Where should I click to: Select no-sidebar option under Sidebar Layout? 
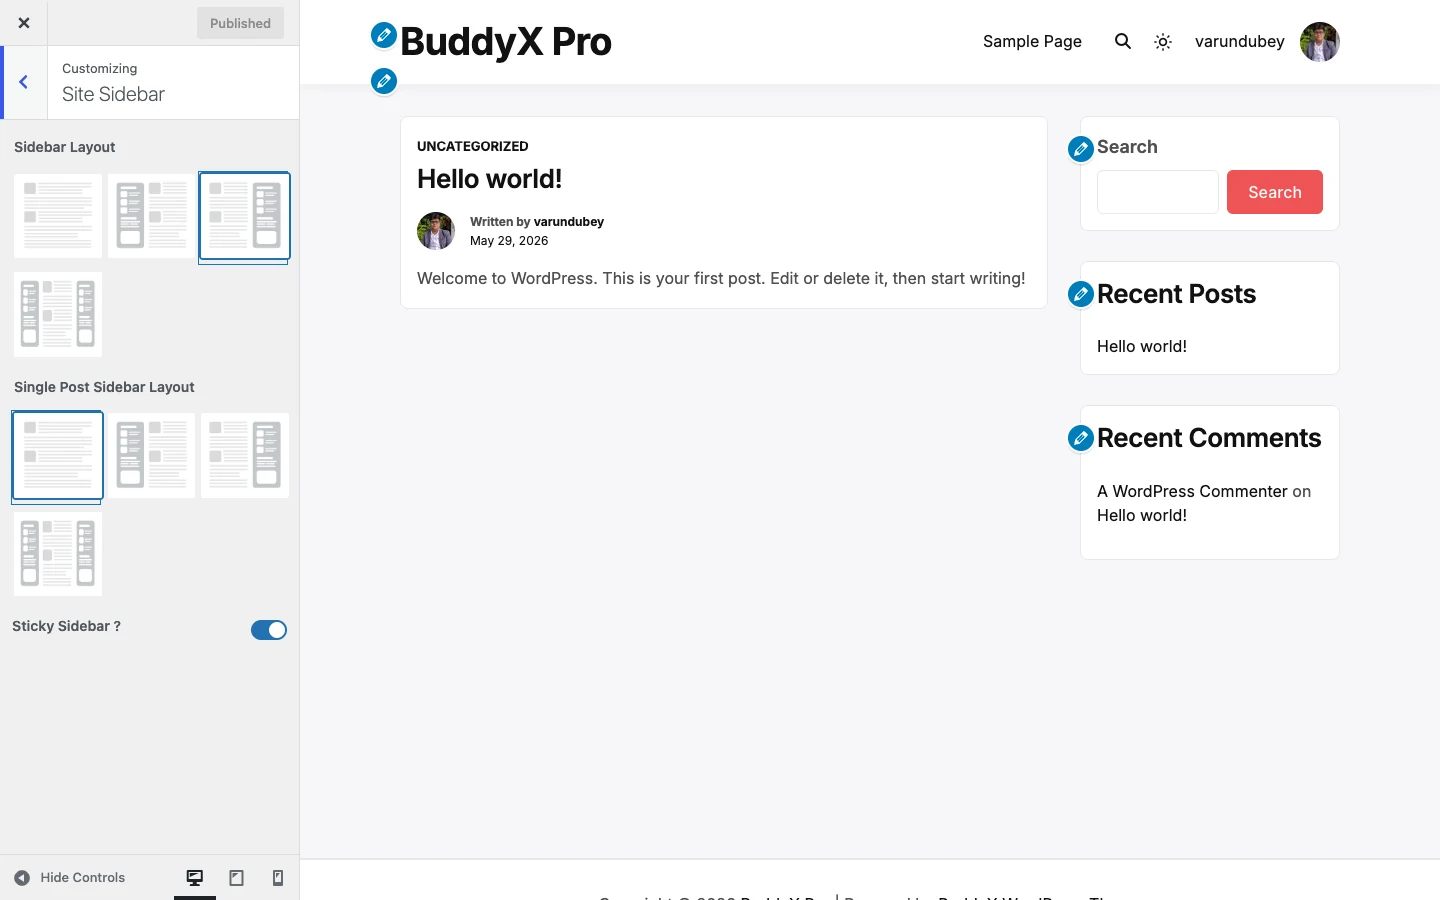[58, 216]
